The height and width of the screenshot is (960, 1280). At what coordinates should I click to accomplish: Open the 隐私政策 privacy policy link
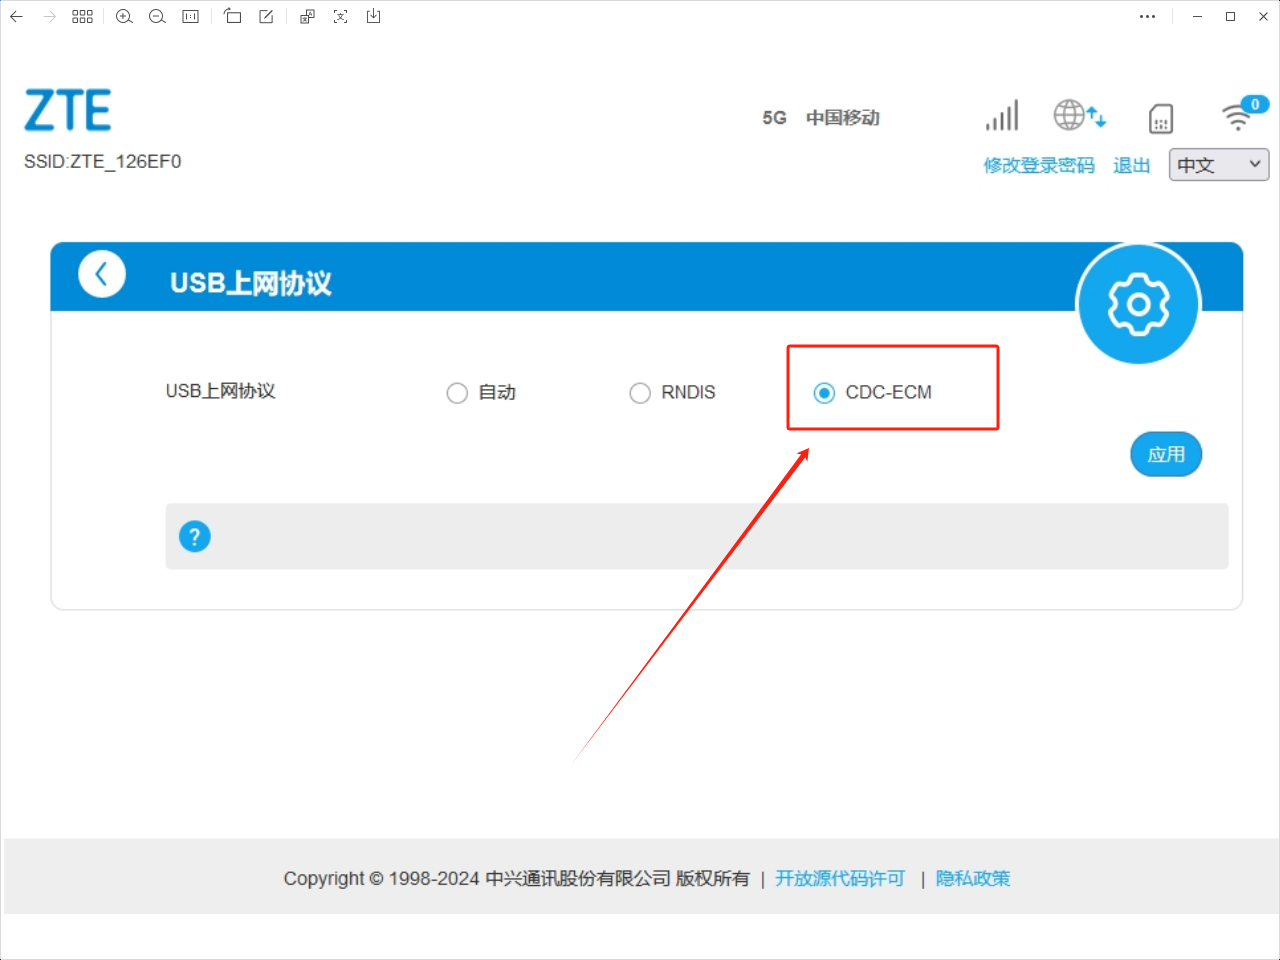point(972,878)
